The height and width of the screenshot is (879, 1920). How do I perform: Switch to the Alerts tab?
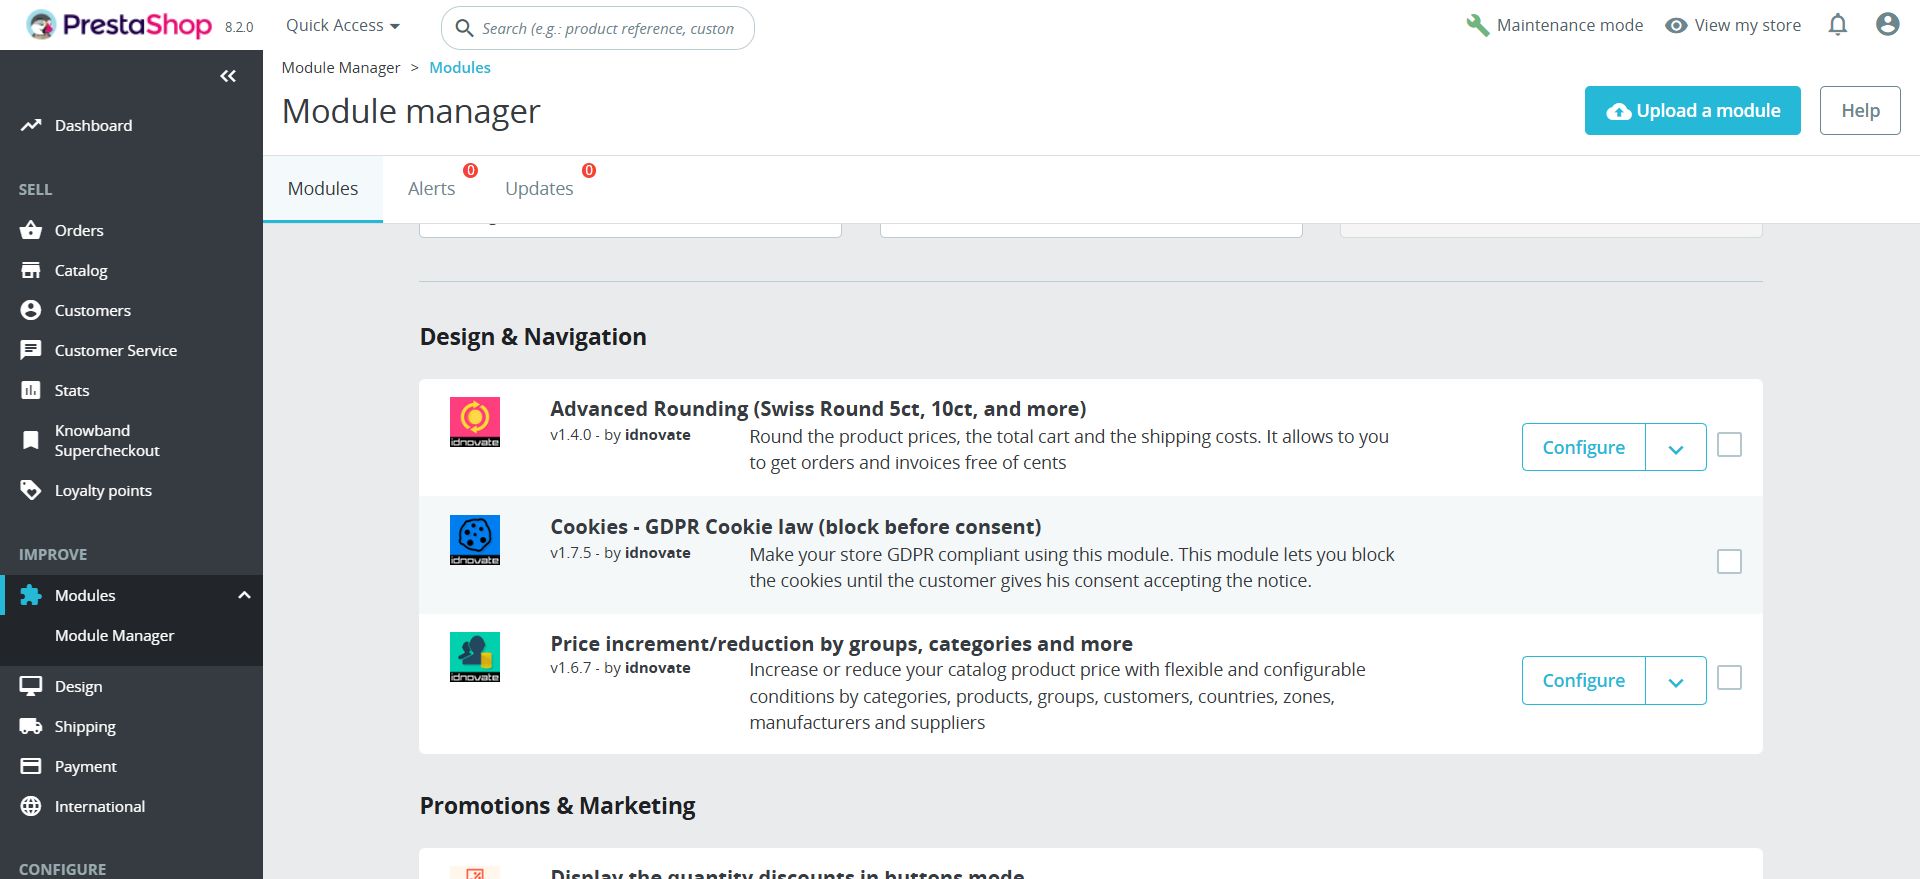click(431, 189)
